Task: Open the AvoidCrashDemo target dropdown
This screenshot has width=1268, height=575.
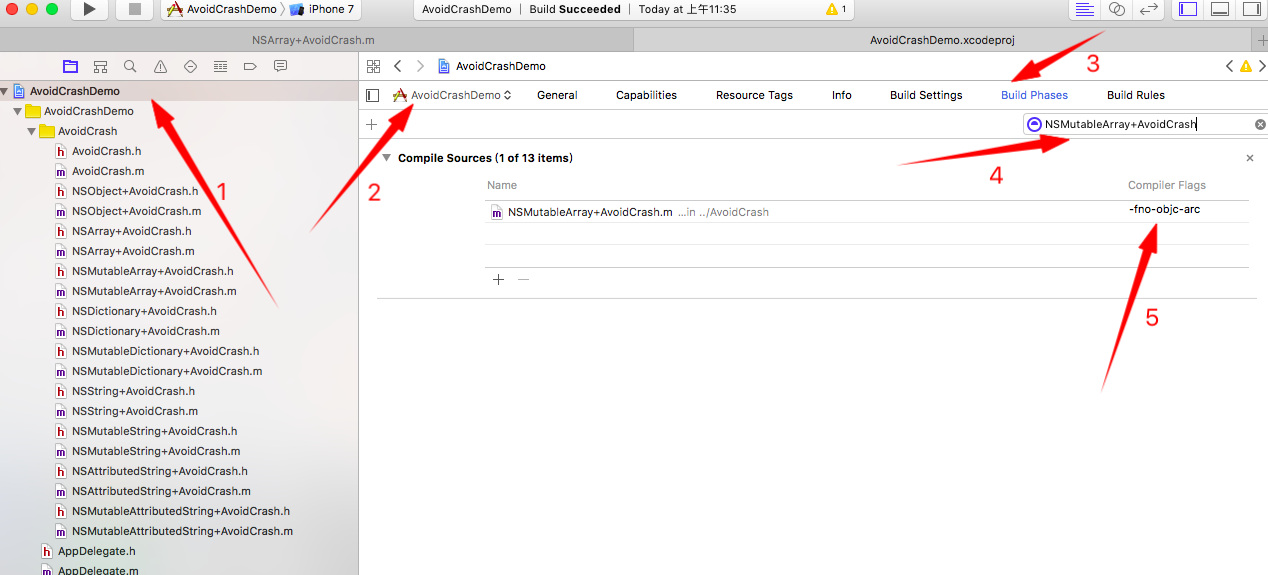Action: click(452, 95)
